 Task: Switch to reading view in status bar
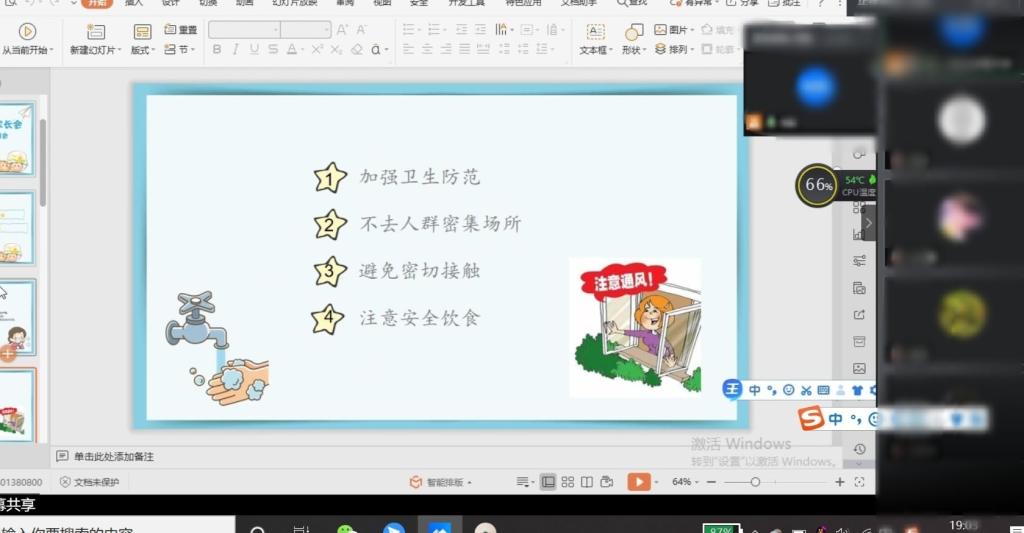click(587, 482)
